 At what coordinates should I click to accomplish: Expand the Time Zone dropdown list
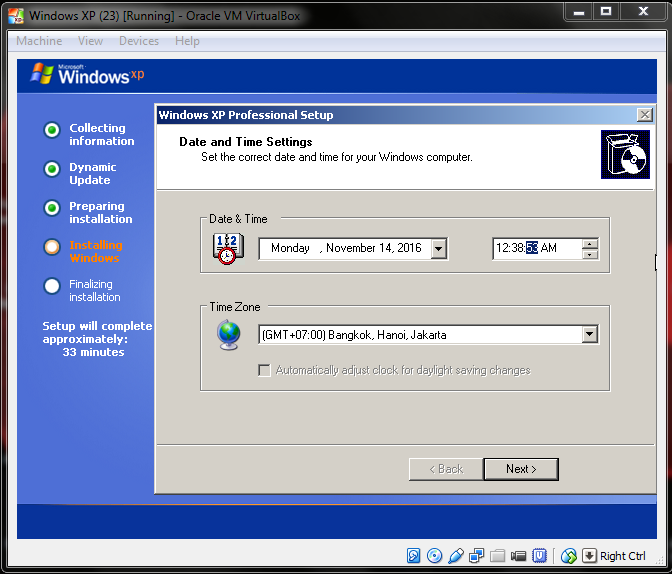pos(590,334)
